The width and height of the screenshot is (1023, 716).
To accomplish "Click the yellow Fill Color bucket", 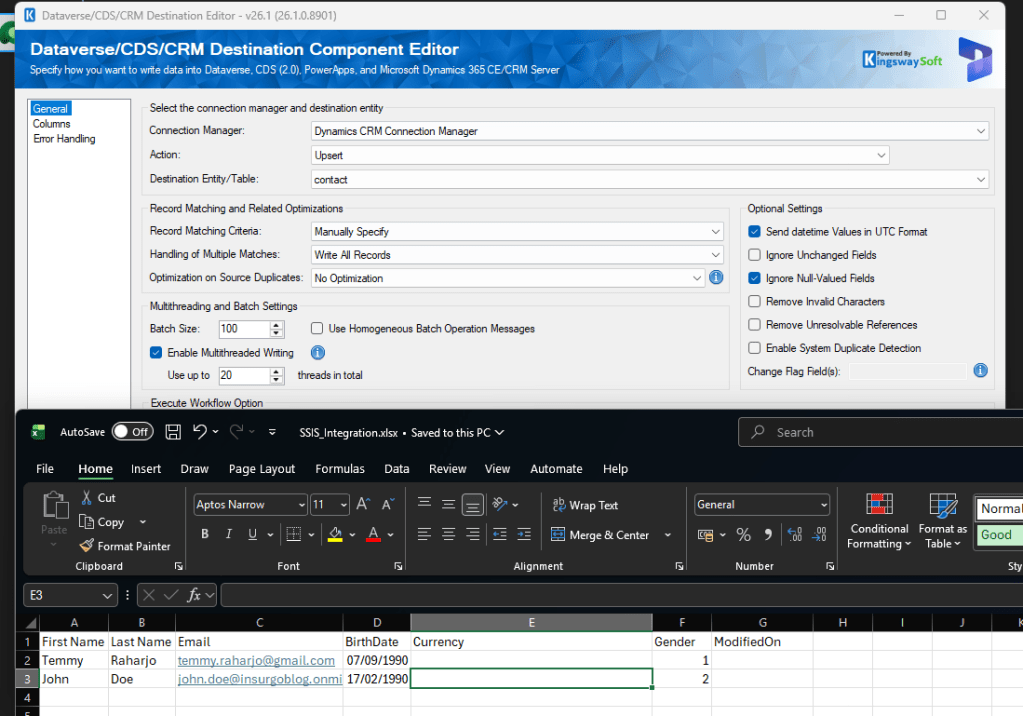I will (335, 535).
